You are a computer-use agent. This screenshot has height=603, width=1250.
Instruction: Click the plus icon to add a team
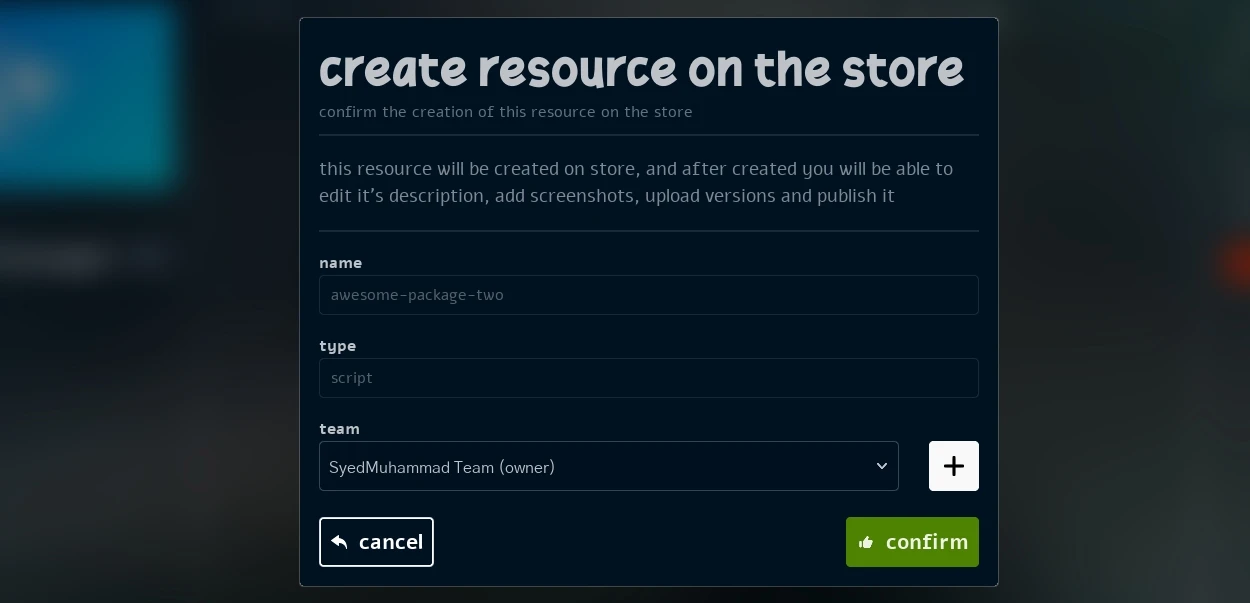click(953, 466)
